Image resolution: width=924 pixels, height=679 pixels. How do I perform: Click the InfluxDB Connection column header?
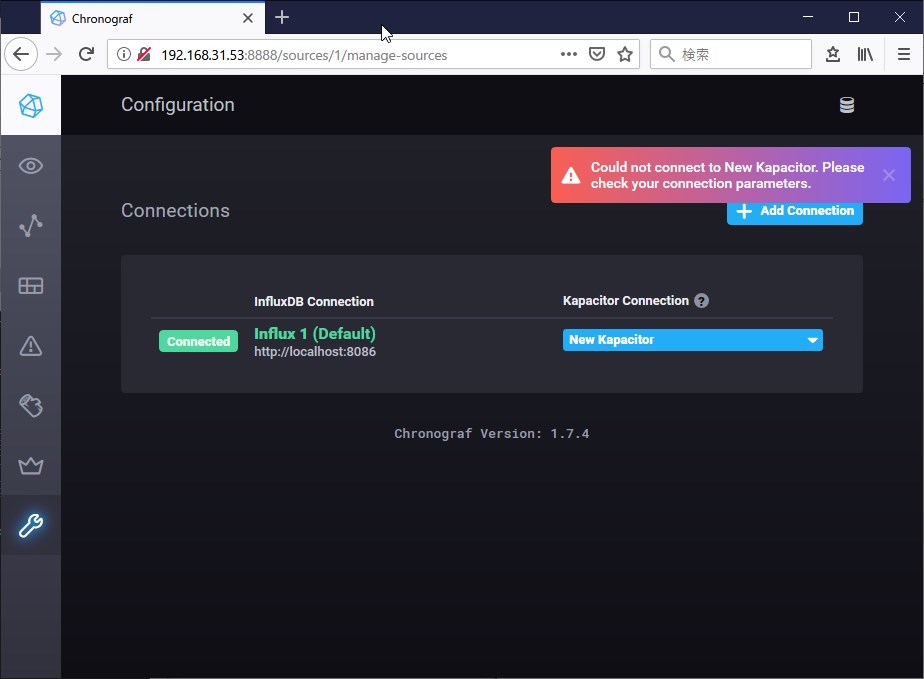[314, 302]
